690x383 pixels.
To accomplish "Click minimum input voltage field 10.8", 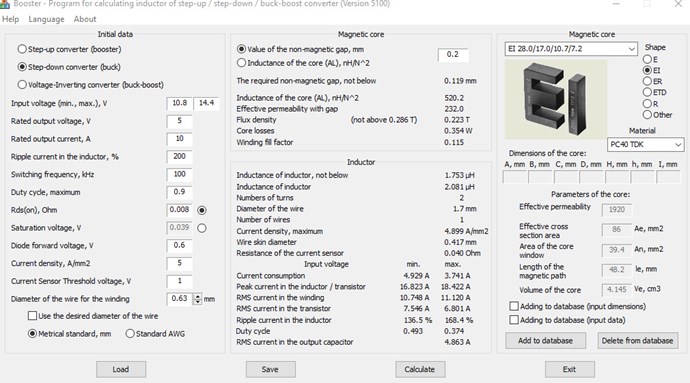I will pyautogui.click(x=180, y=103).
